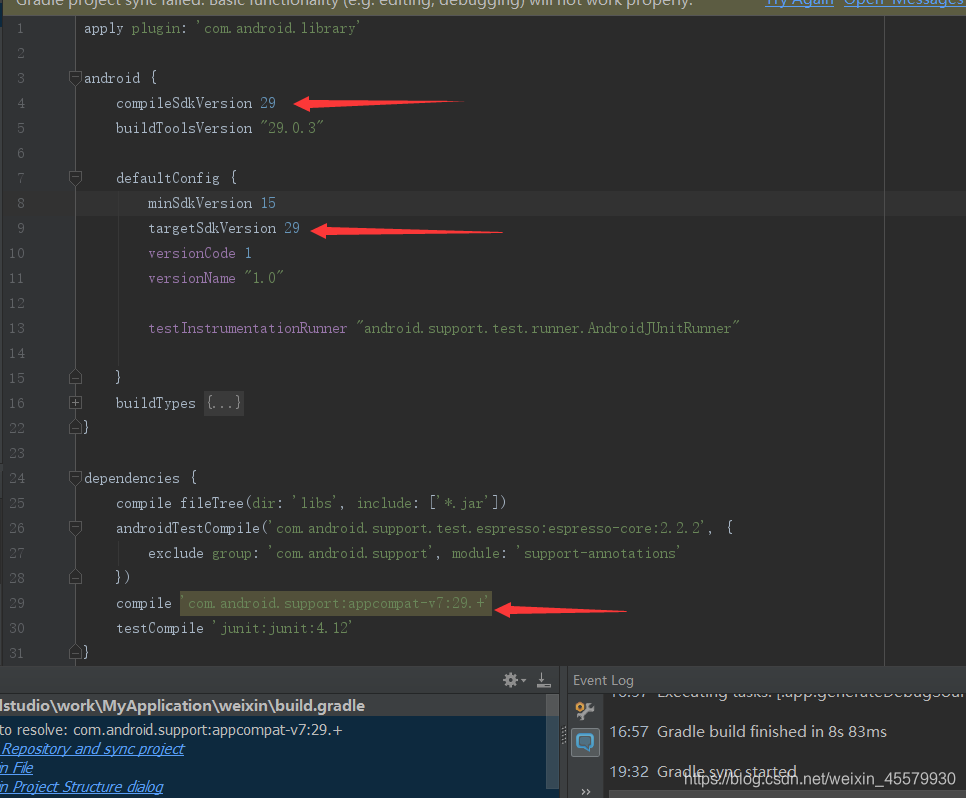Click the 'junit:junit:4.12' string
This screenshot has width=966, height=798.
pyautogui.click(x=282, y=628)
